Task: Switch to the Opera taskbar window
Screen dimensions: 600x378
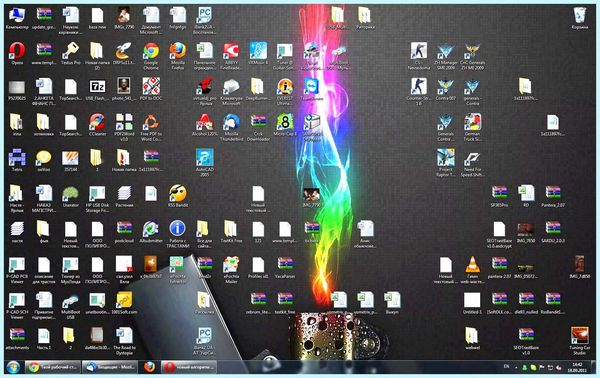Action: click(x=189, y=367)
